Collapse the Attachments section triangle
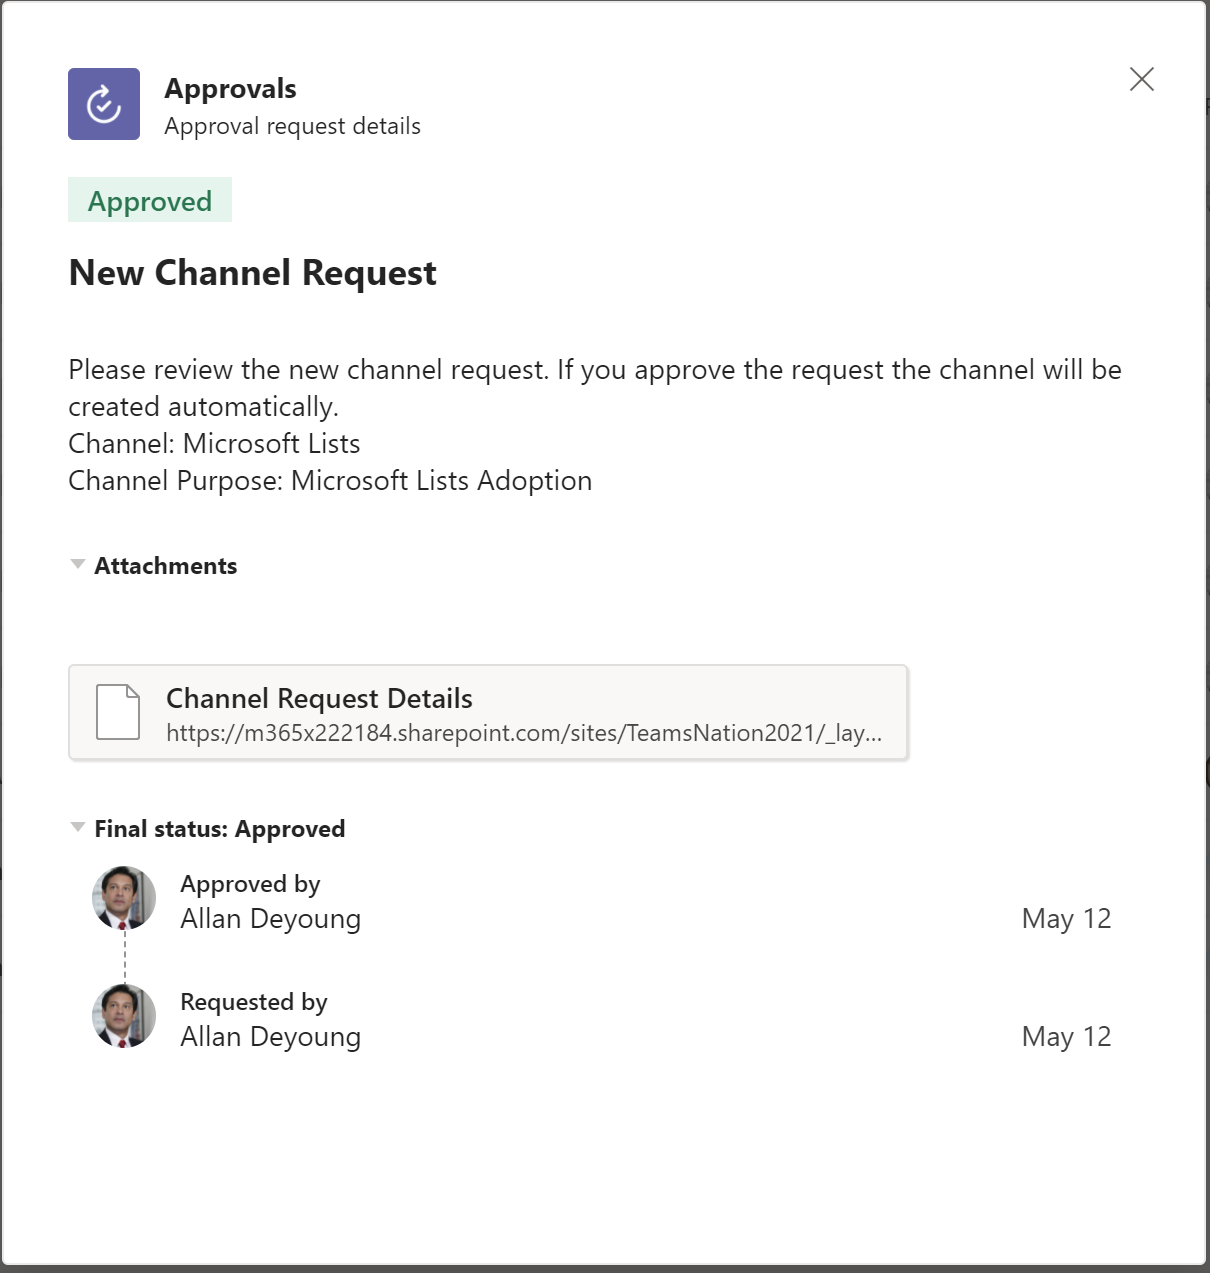1210x1273 pixels. 77,565
